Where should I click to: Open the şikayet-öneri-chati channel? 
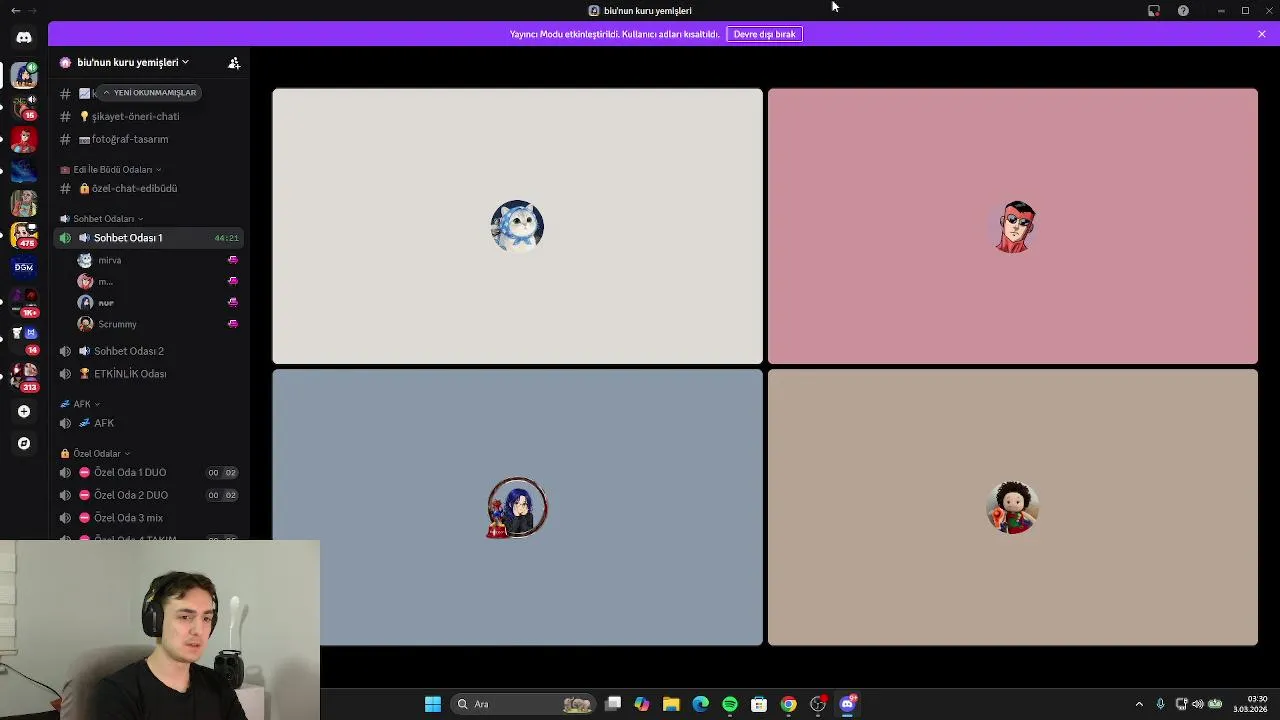(149, 116)
